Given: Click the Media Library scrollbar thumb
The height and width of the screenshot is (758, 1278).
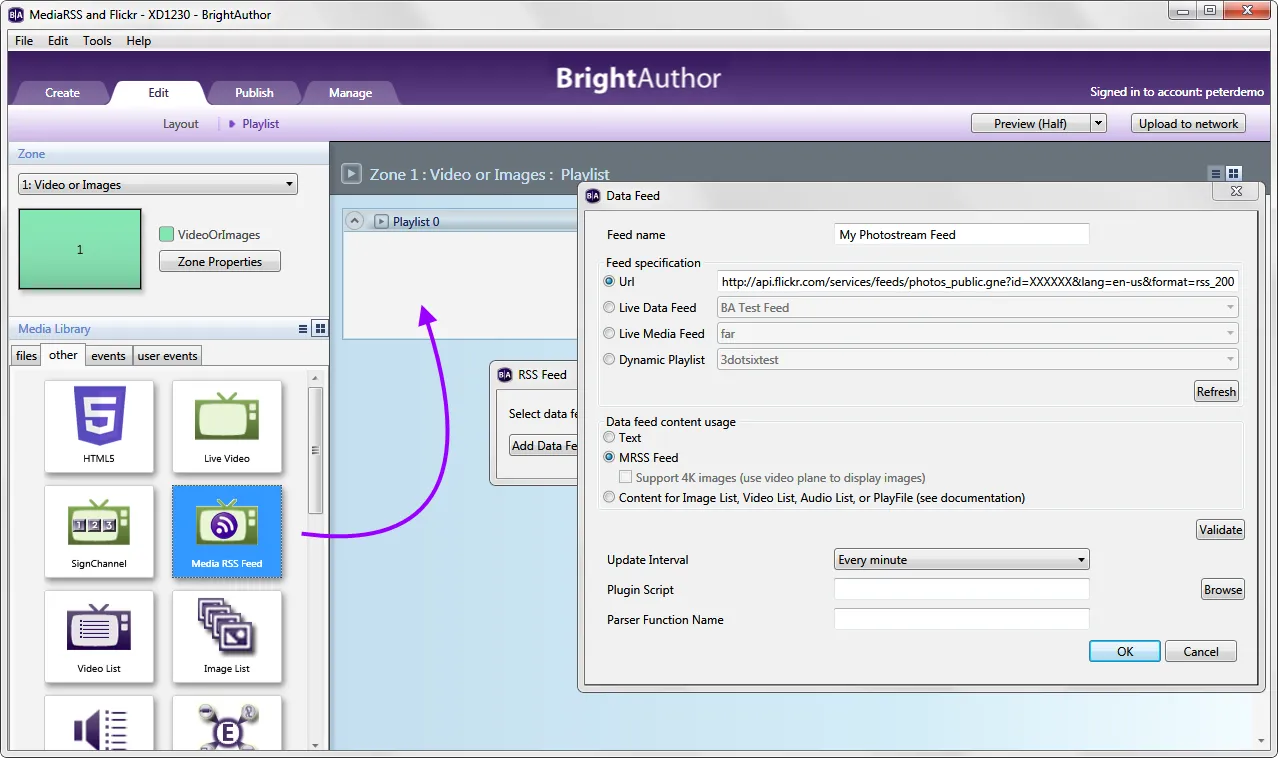Looking at the screenshot, I should click(x=315, y=450).
